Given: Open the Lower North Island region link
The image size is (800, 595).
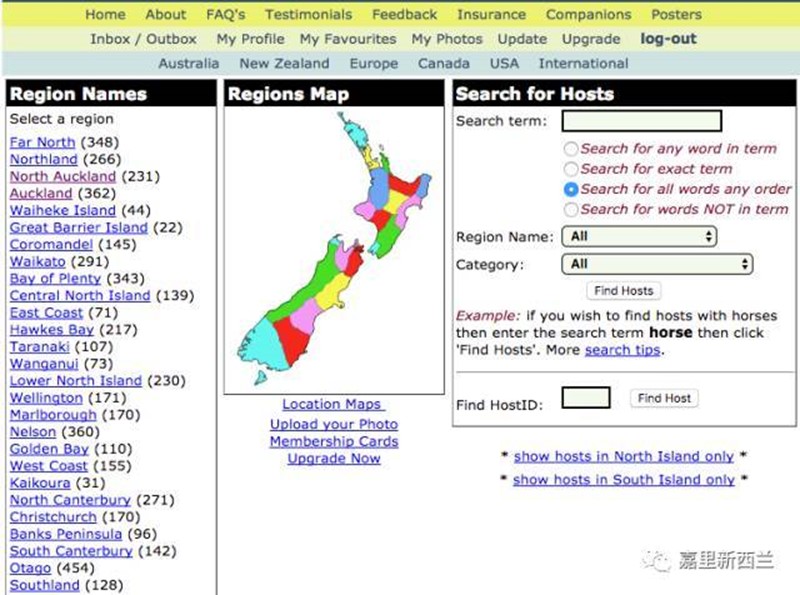Looking at the screenshot, I should [76, 381].
